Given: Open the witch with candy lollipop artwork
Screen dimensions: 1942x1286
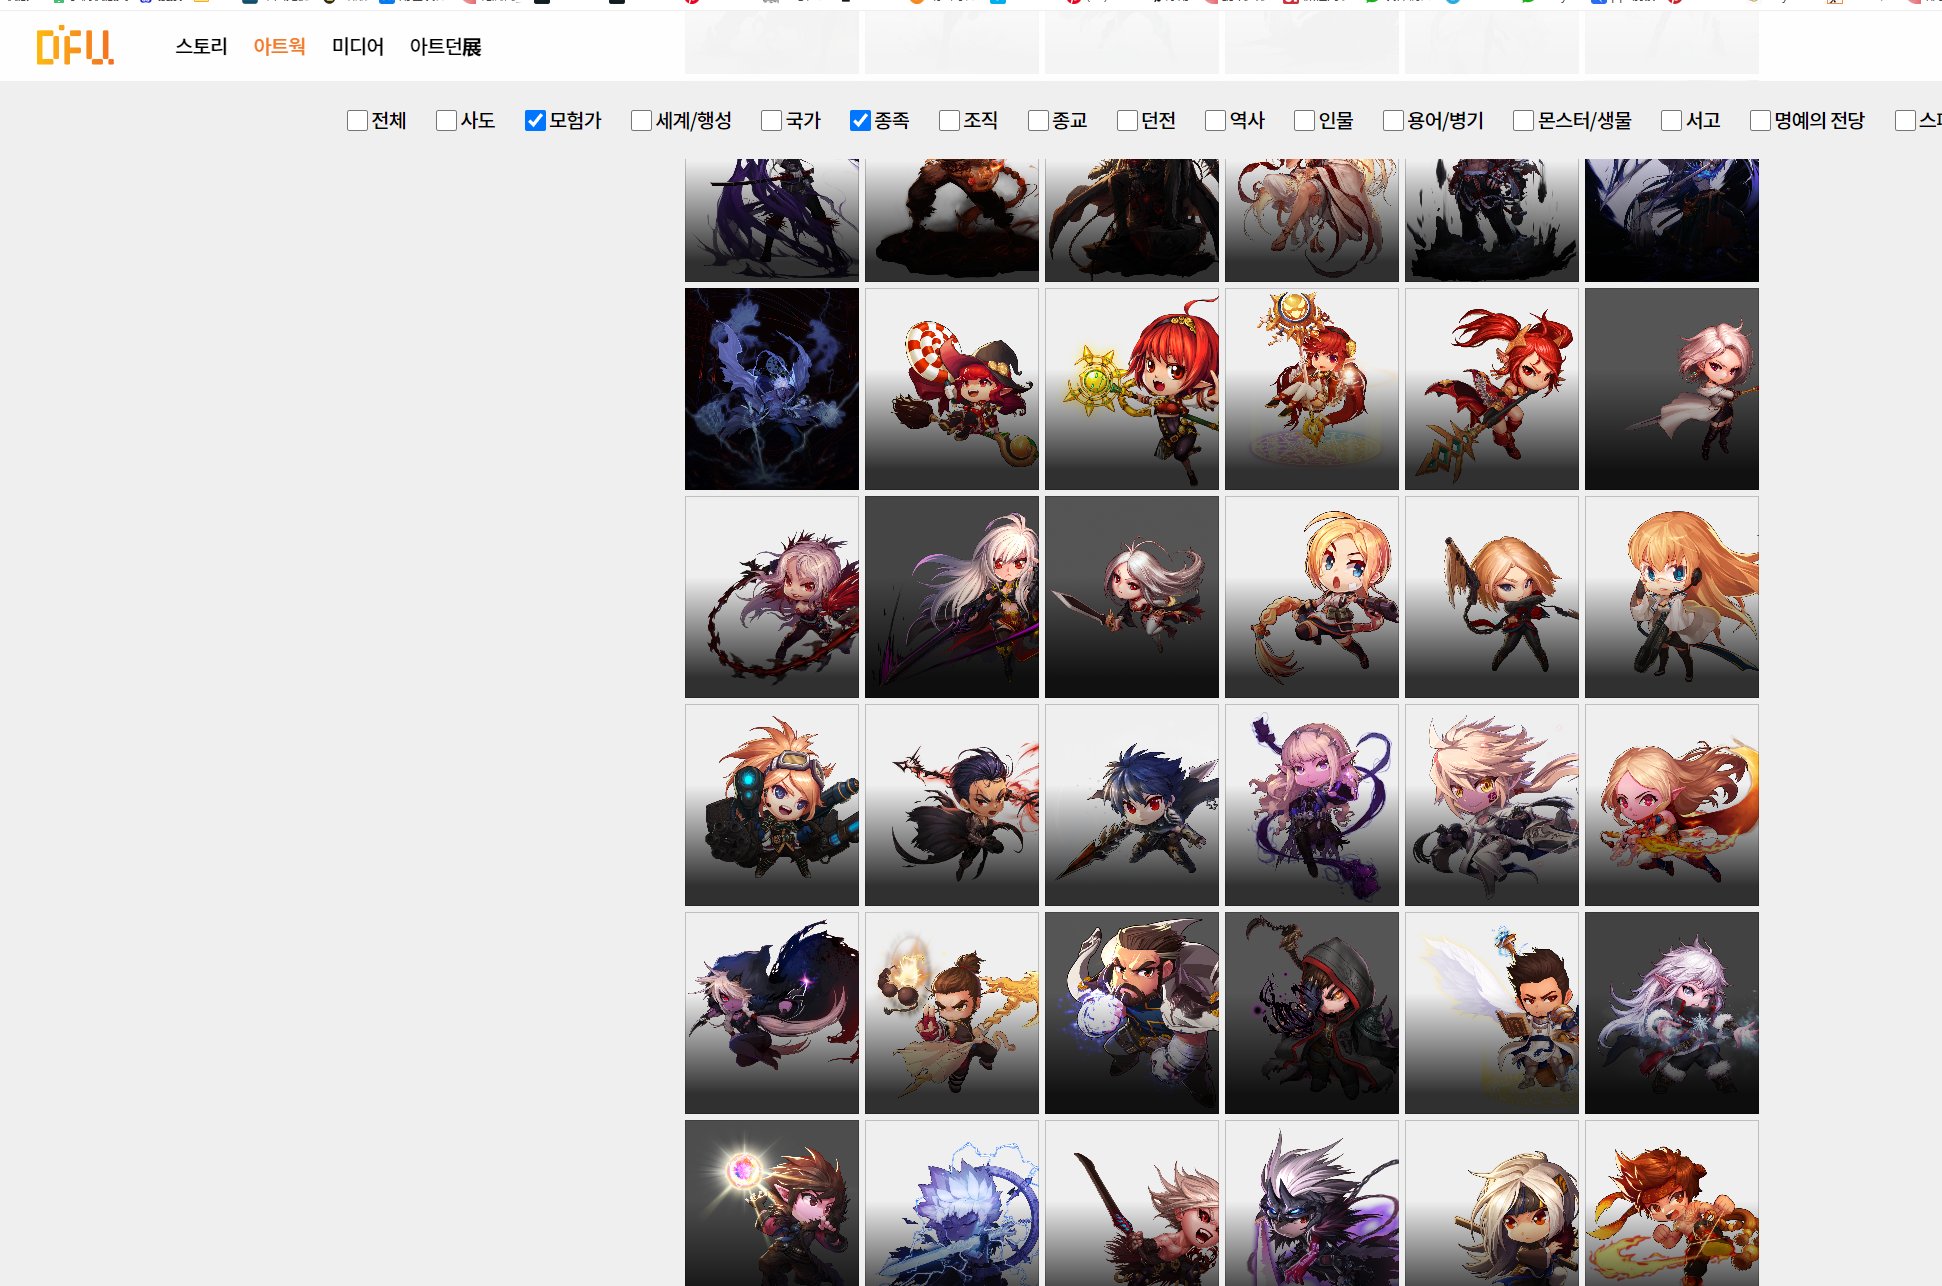Looking at the screenshot, I should point(952,389).
